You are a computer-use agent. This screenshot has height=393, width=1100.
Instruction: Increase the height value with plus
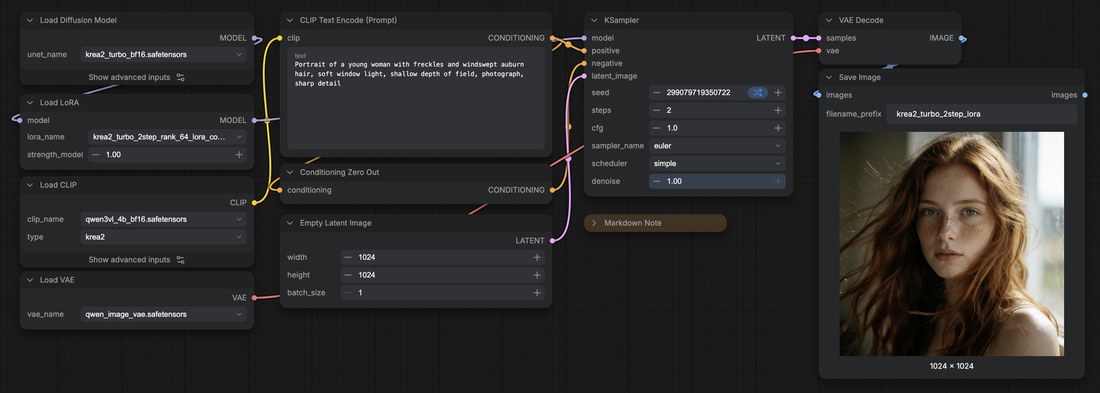[x=537, y=275]
